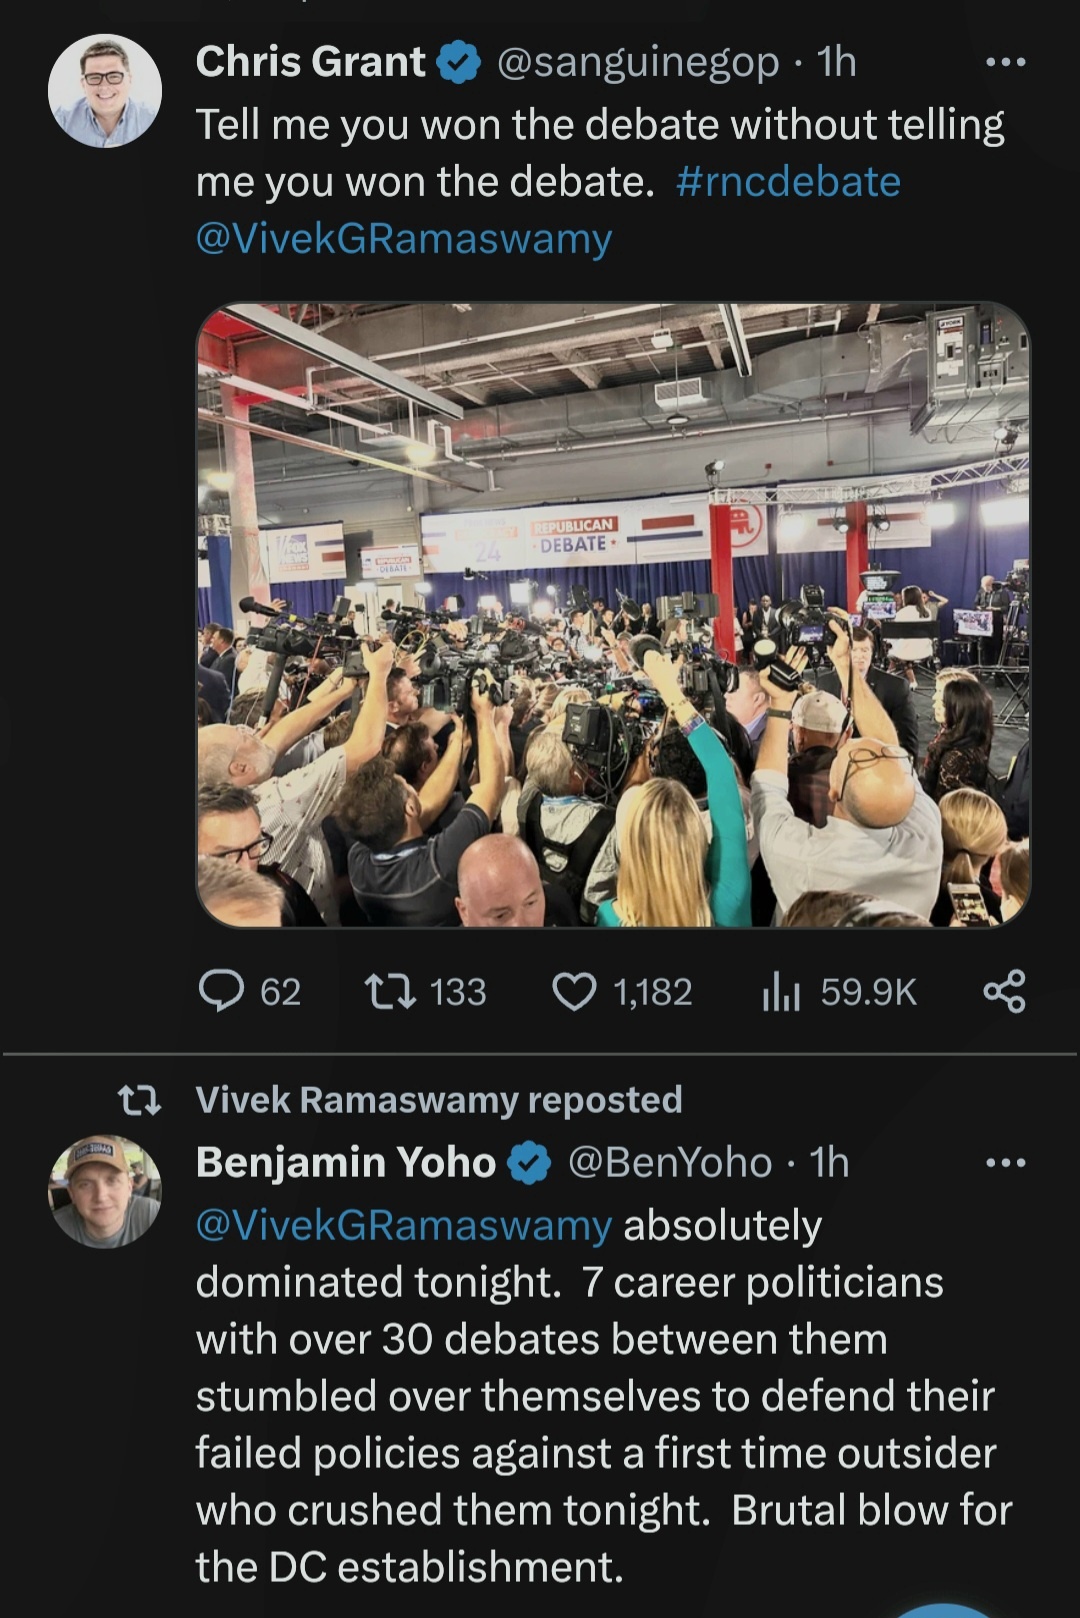Click Benjamin Yoho's verified badge
Viewport: 1080px width, 1618px height.
tap(530, 1163)
